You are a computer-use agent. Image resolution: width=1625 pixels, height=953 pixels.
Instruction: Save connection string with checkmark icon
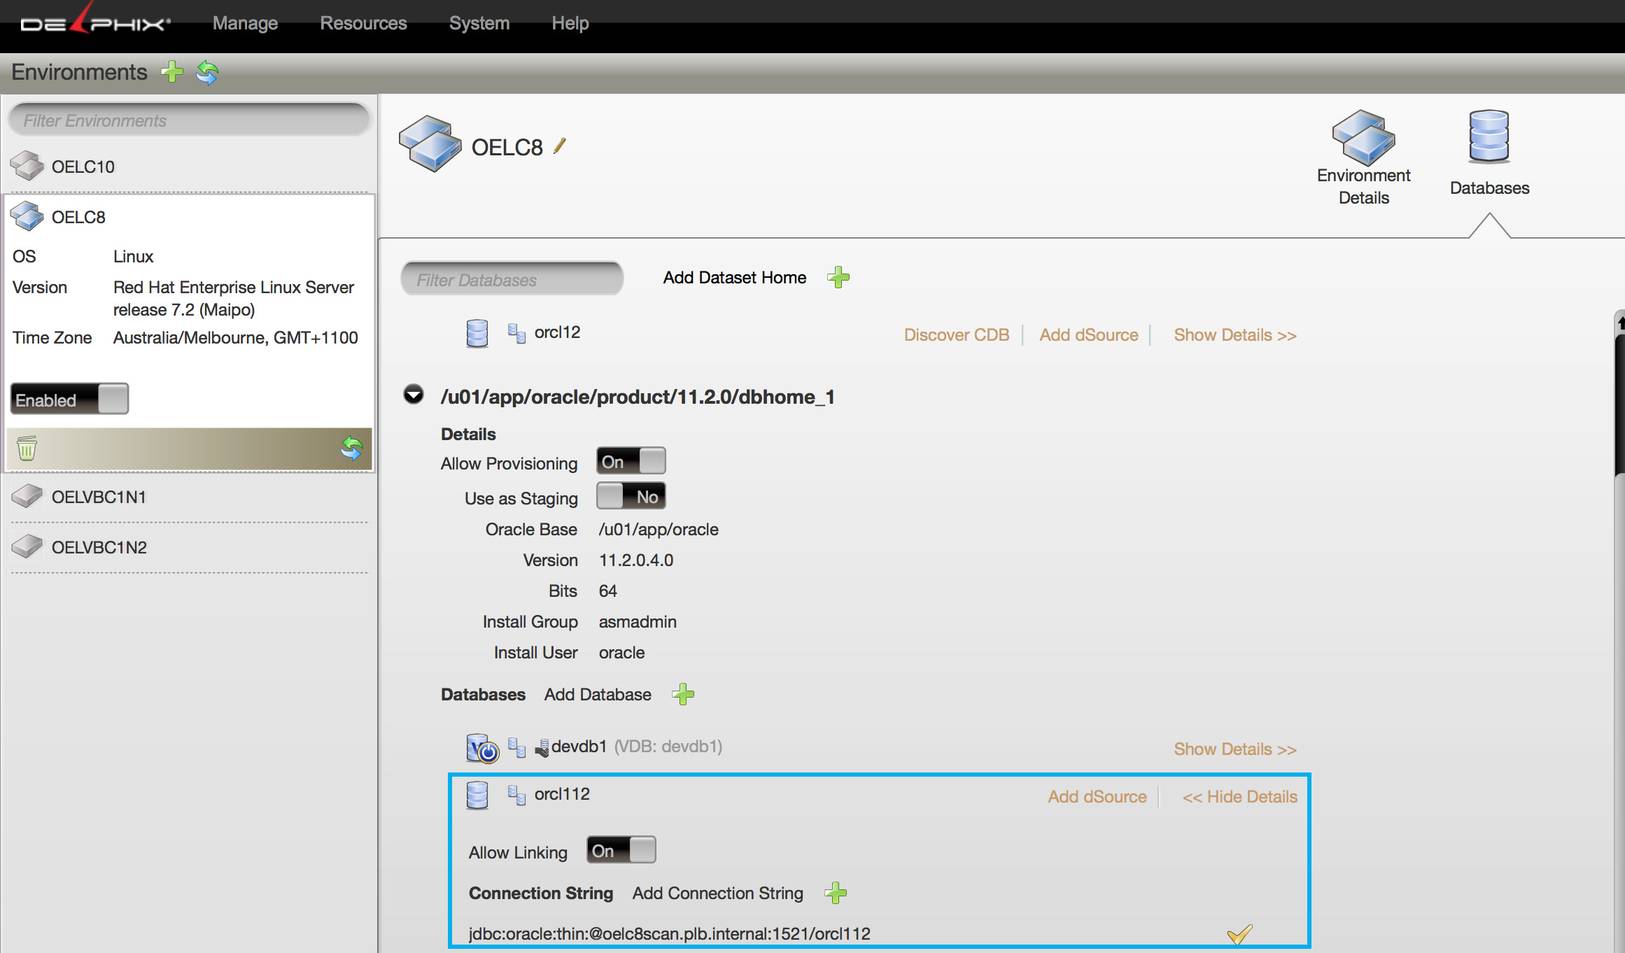coord(1240,934)
